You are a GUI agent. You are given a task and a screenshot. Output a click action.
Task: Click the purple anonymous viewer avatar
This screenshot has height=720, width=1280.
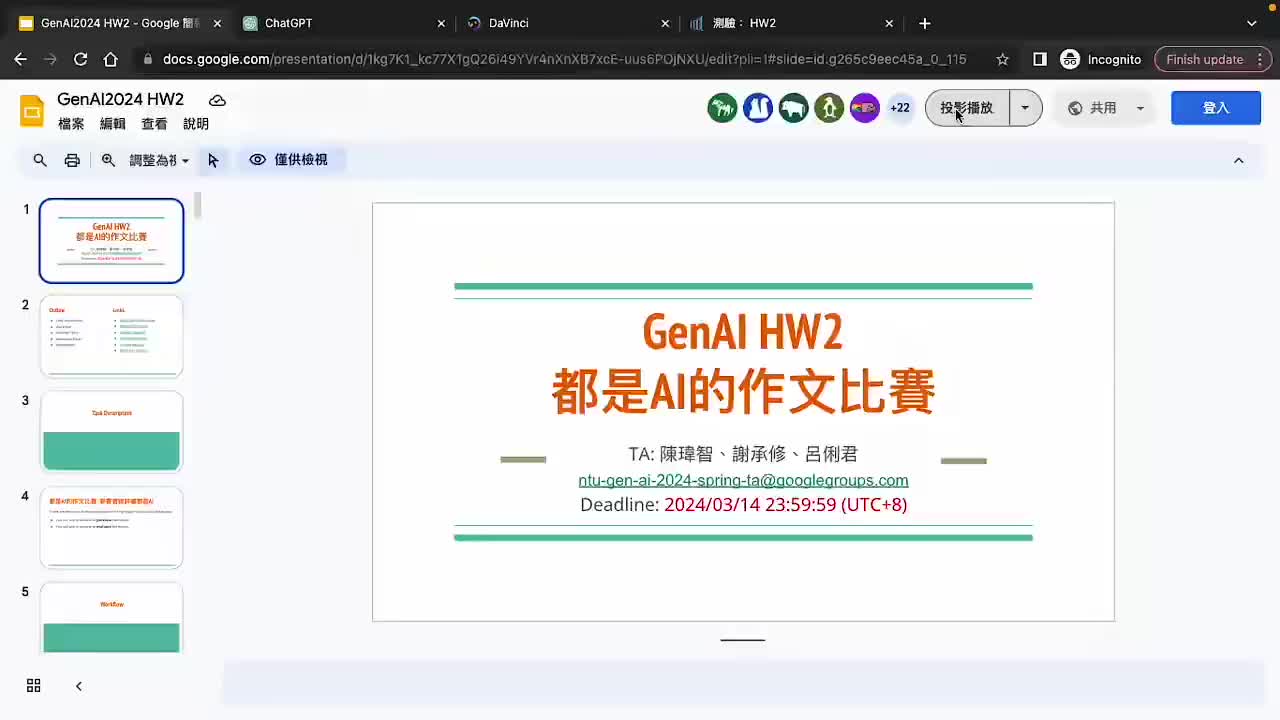(x=864, y=108)
